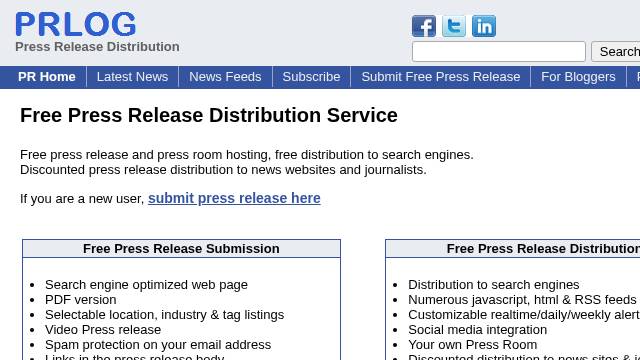This screenshot has height=360, width=640.
Task: Click 'Numerous javascript, html & RSS feeds' item
Action: point(522,300)
